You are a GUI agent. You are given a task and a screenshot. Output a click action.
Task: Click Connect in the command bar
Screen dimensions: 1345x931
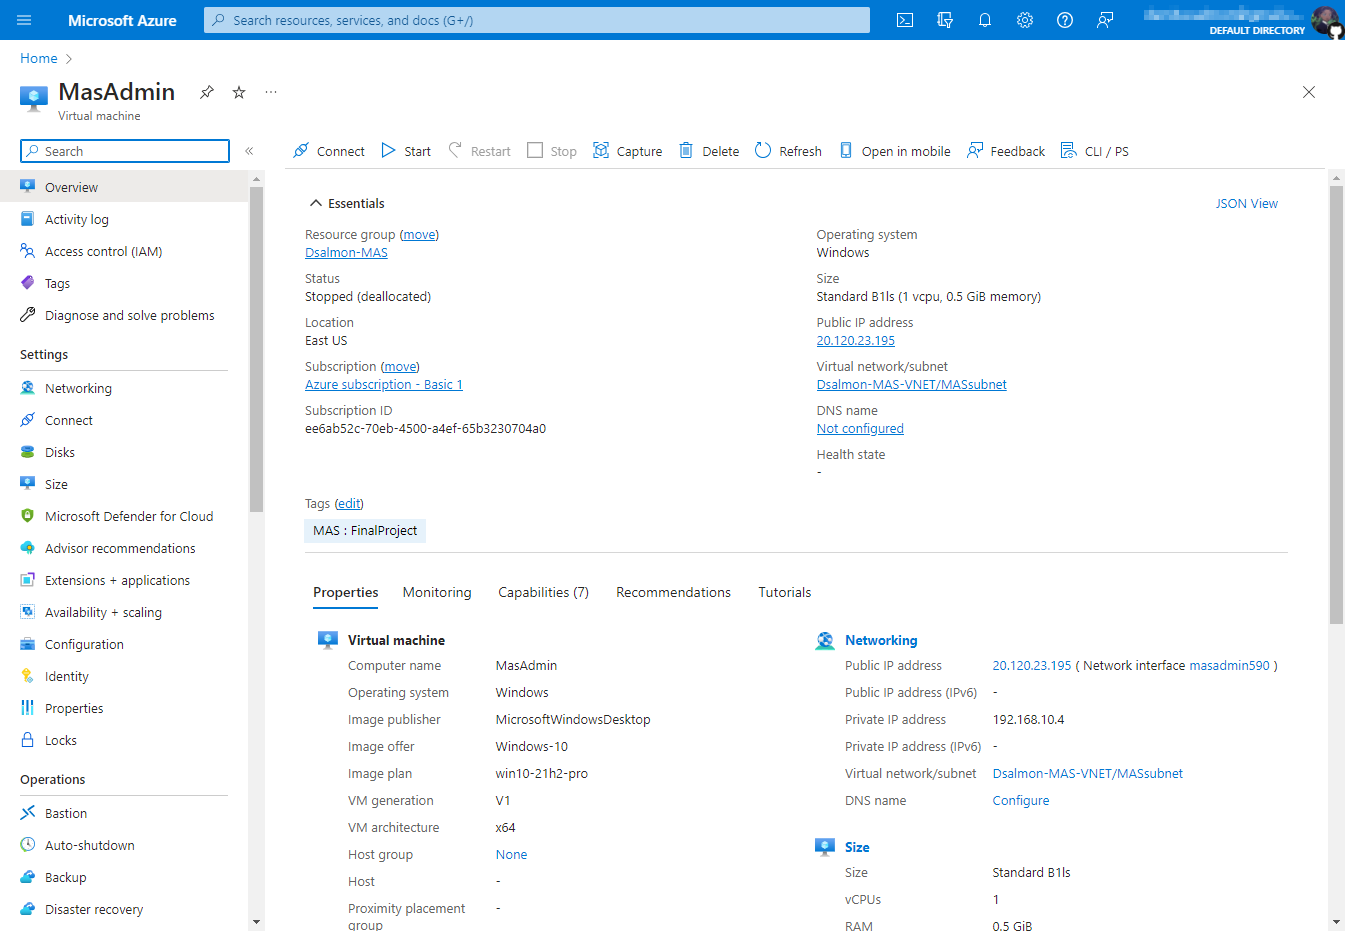pos(329,151)
